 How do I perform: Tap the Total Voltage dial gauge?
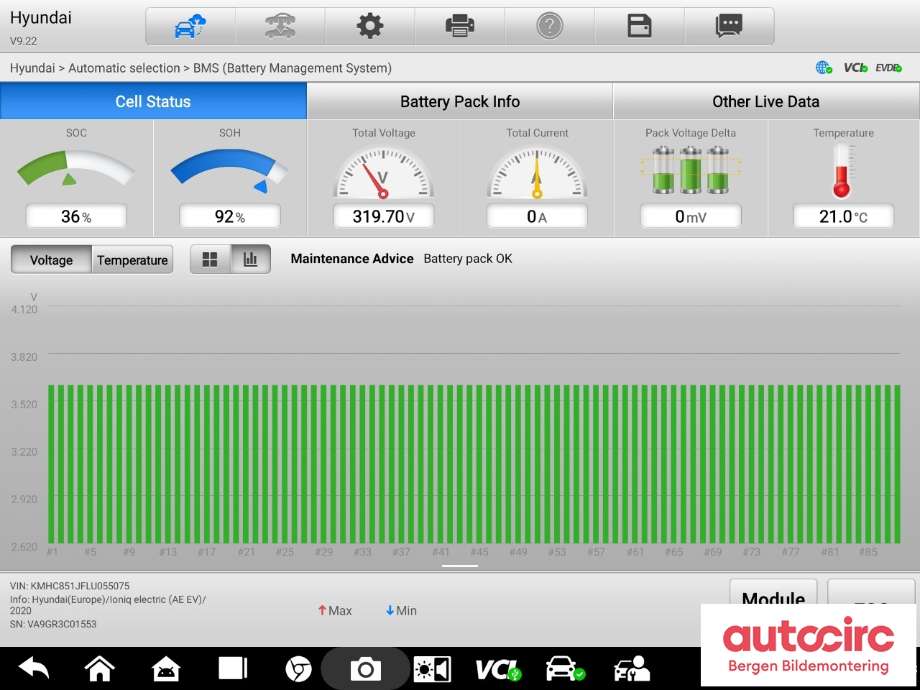coord(383,174)
